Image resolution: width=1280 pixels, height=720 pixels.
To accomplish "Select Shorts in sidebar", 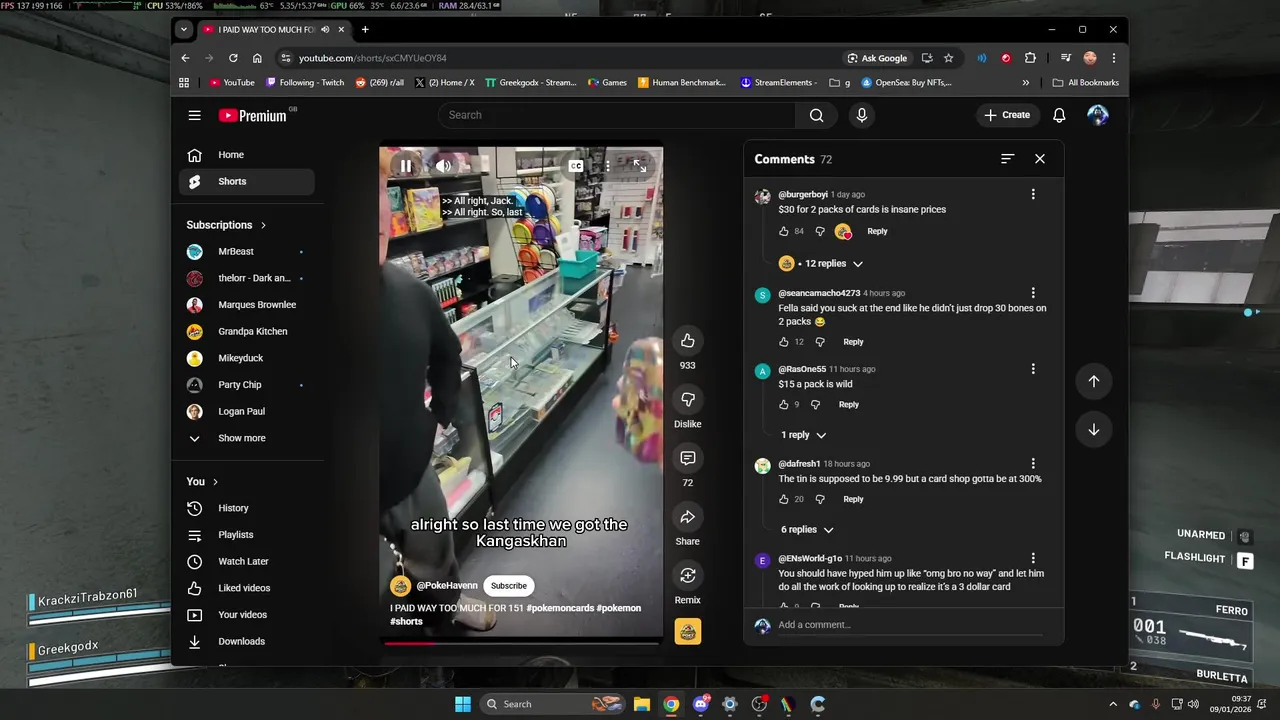I will pos(246,182).
